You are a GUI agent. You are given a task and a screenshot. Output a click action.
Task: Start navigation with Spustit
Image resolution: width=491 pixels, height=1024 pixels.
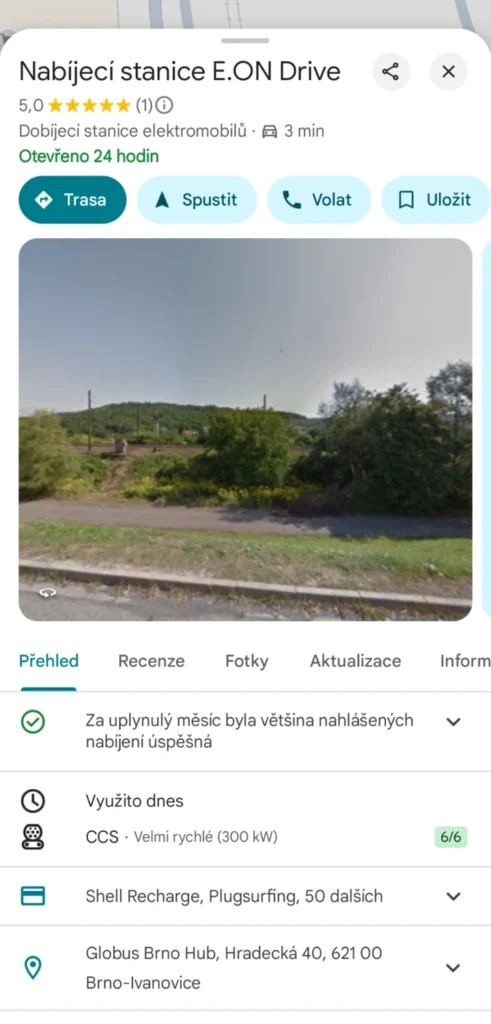click(197, 200)
